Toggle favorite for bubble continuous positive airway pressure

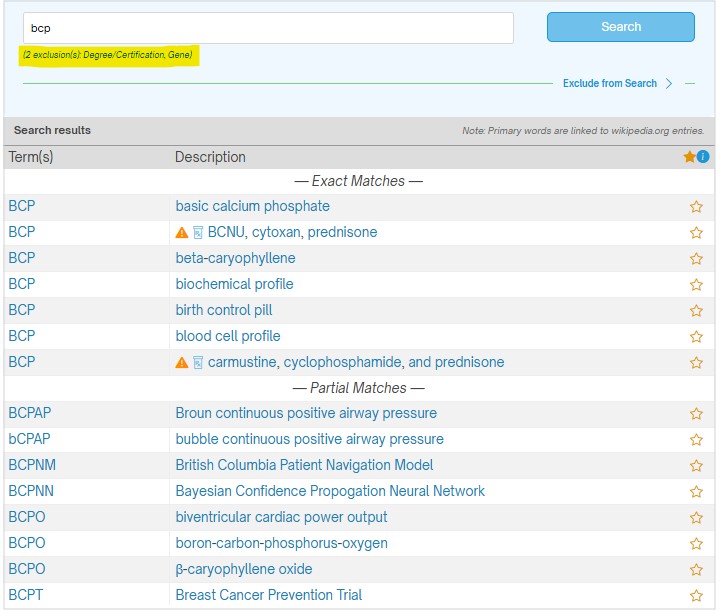click(696, 440)
